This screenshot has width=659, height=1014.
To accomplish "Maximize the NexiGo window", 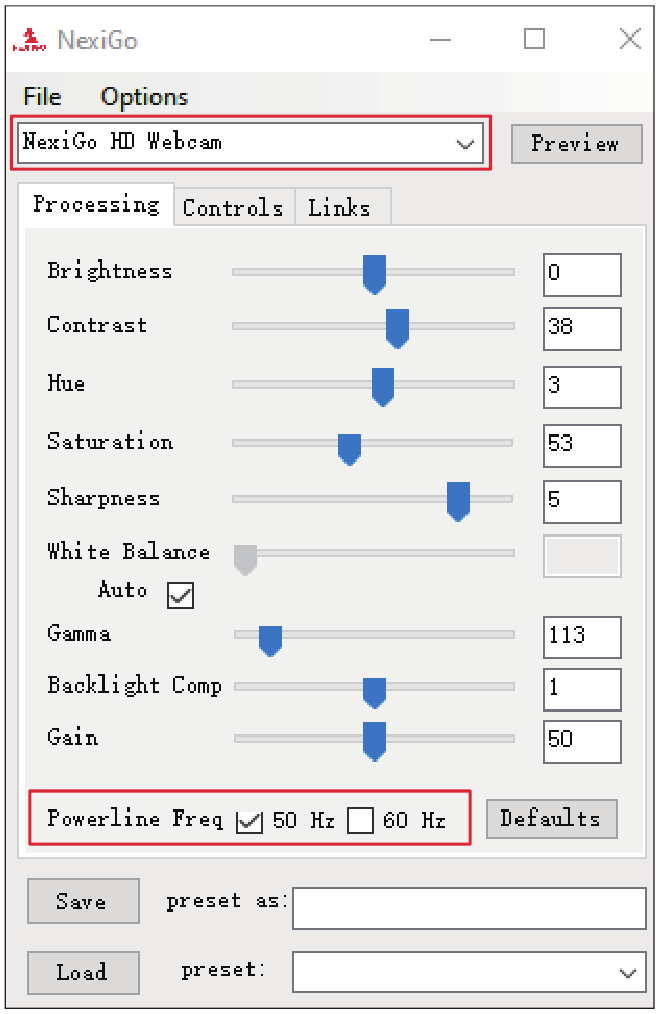I will [534, 39].
